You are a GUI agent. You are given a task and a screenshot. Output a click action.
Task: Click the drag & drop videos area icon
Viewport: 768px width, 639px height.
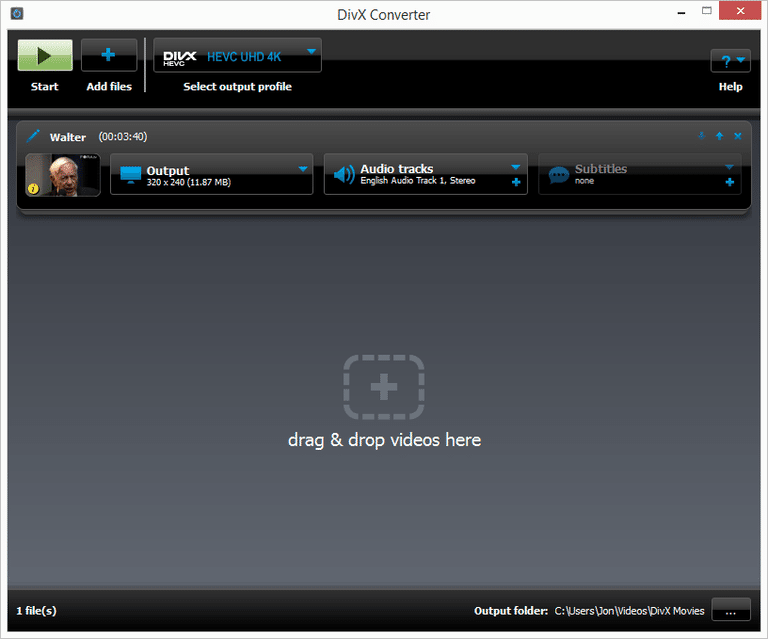tap(384, 387)
